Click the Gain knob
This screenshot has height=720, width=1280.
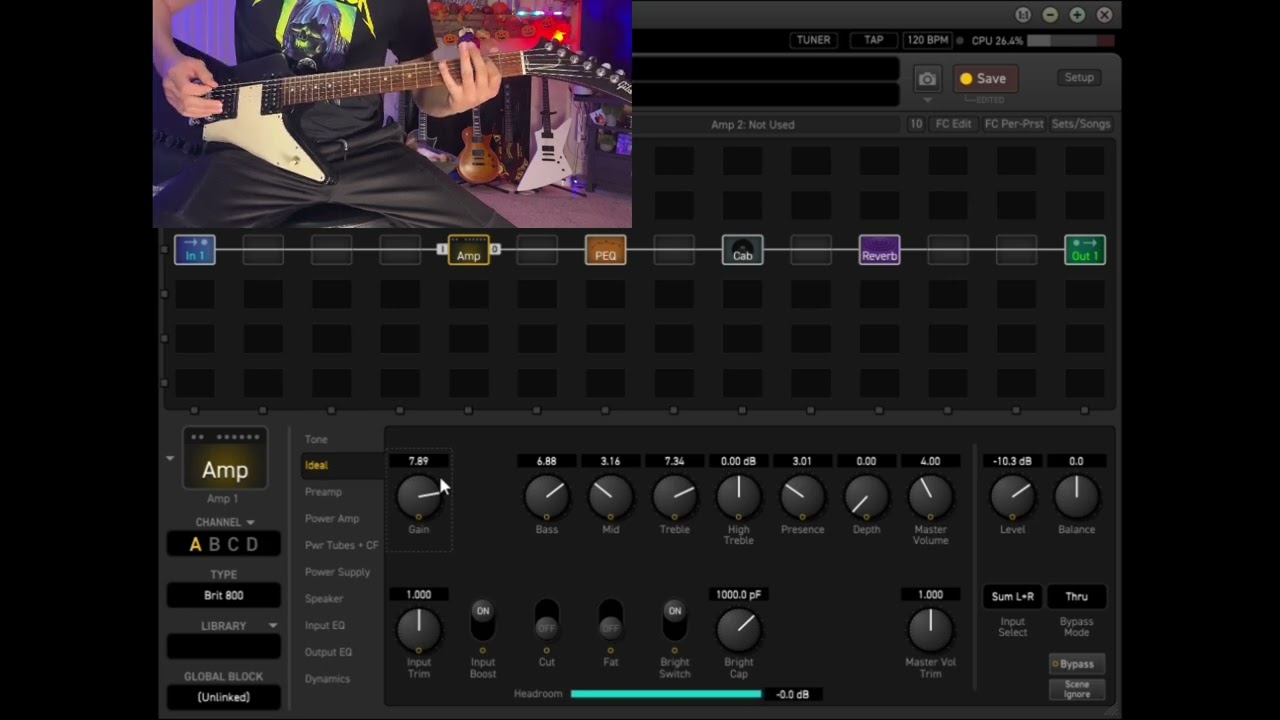pos(418,496)
